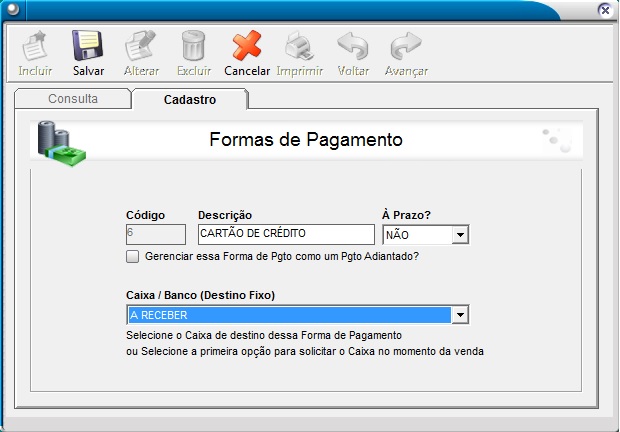Click the Descrição text field

point(285,234)
